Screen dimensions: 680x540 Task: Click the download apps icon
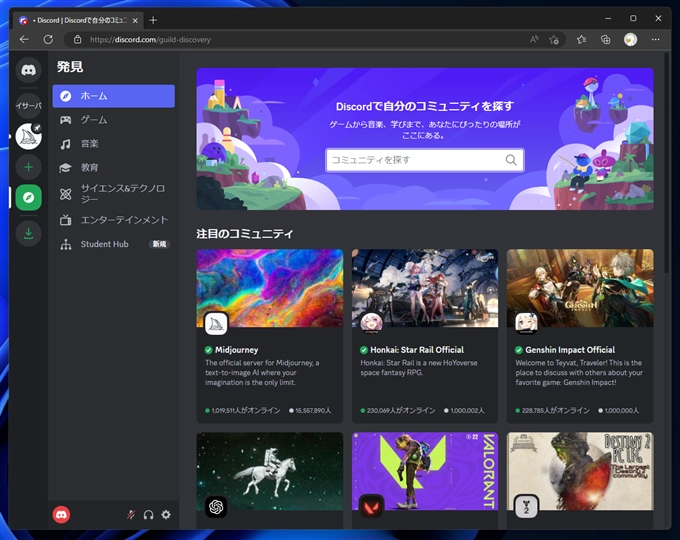click(x=29, y=233)
